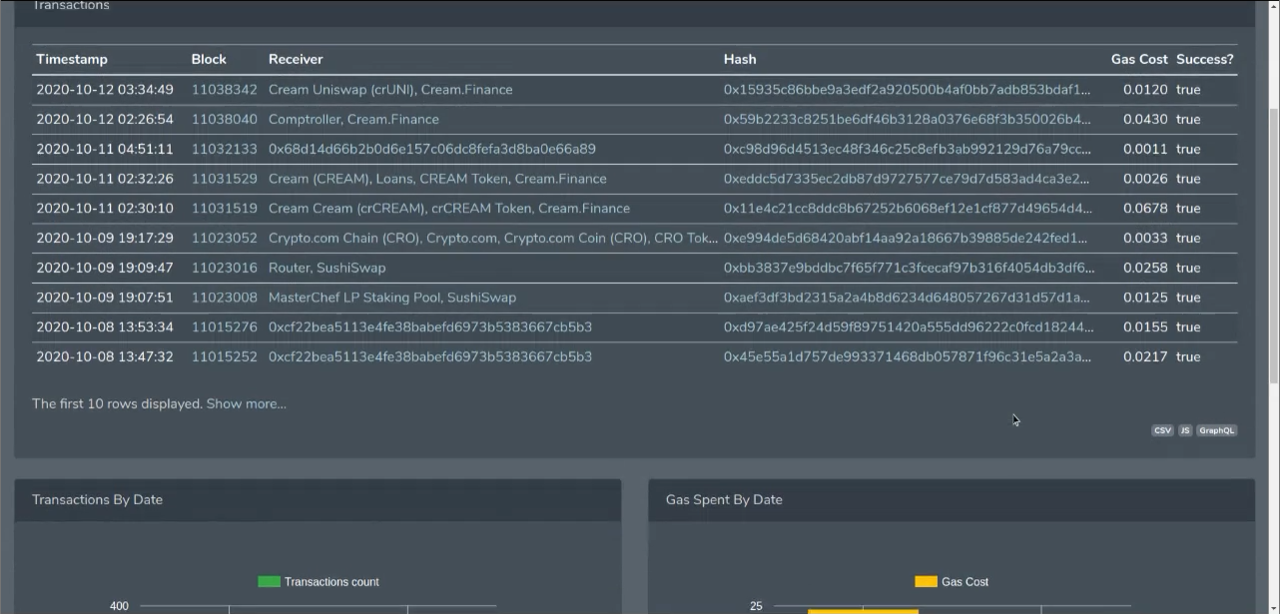Open the GraphQL query for transactions
The image size is (1280, 614).
point(1216,430)
